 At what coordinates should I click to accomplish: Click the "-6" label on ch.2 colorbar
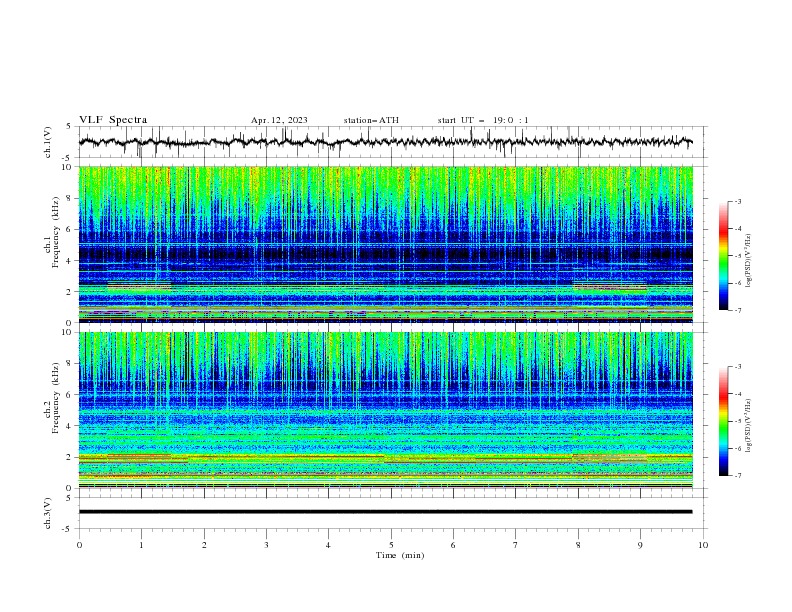(737, 448)
